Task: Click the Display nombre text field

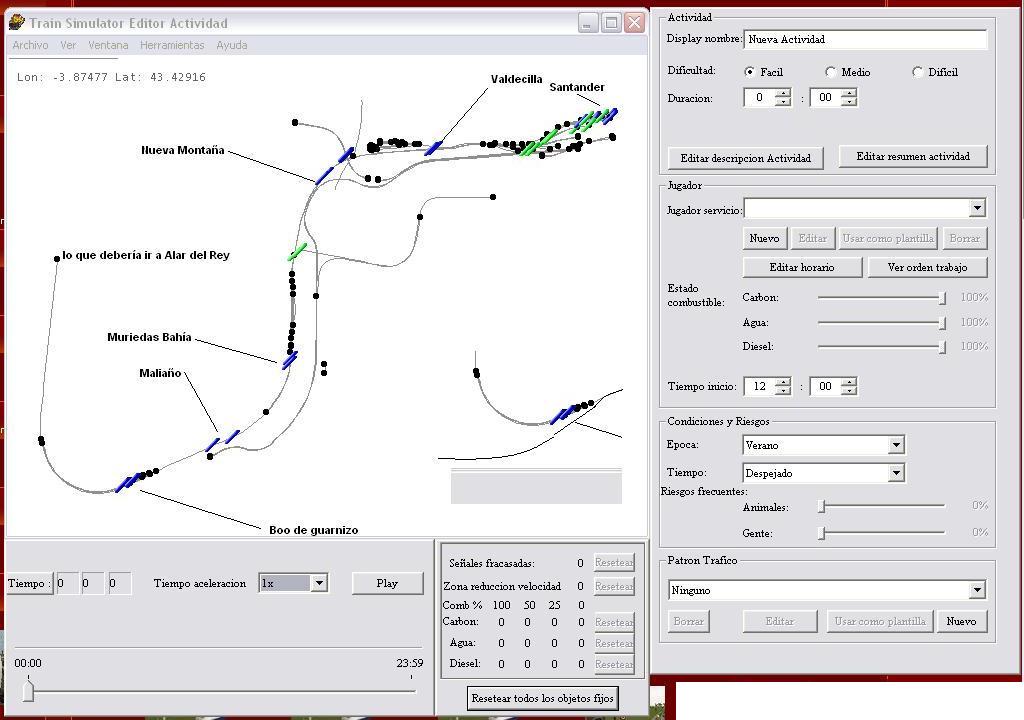Action: coord(865,39)
